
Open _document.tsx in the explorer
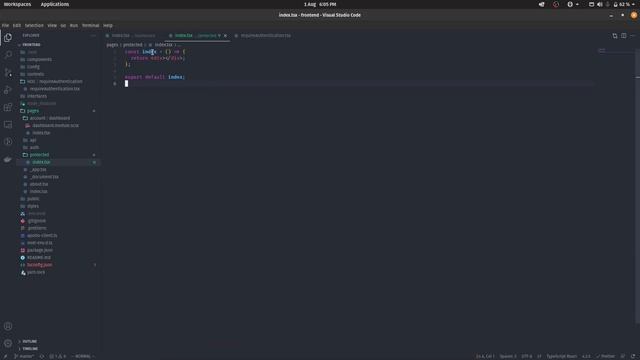pos(44,177)
